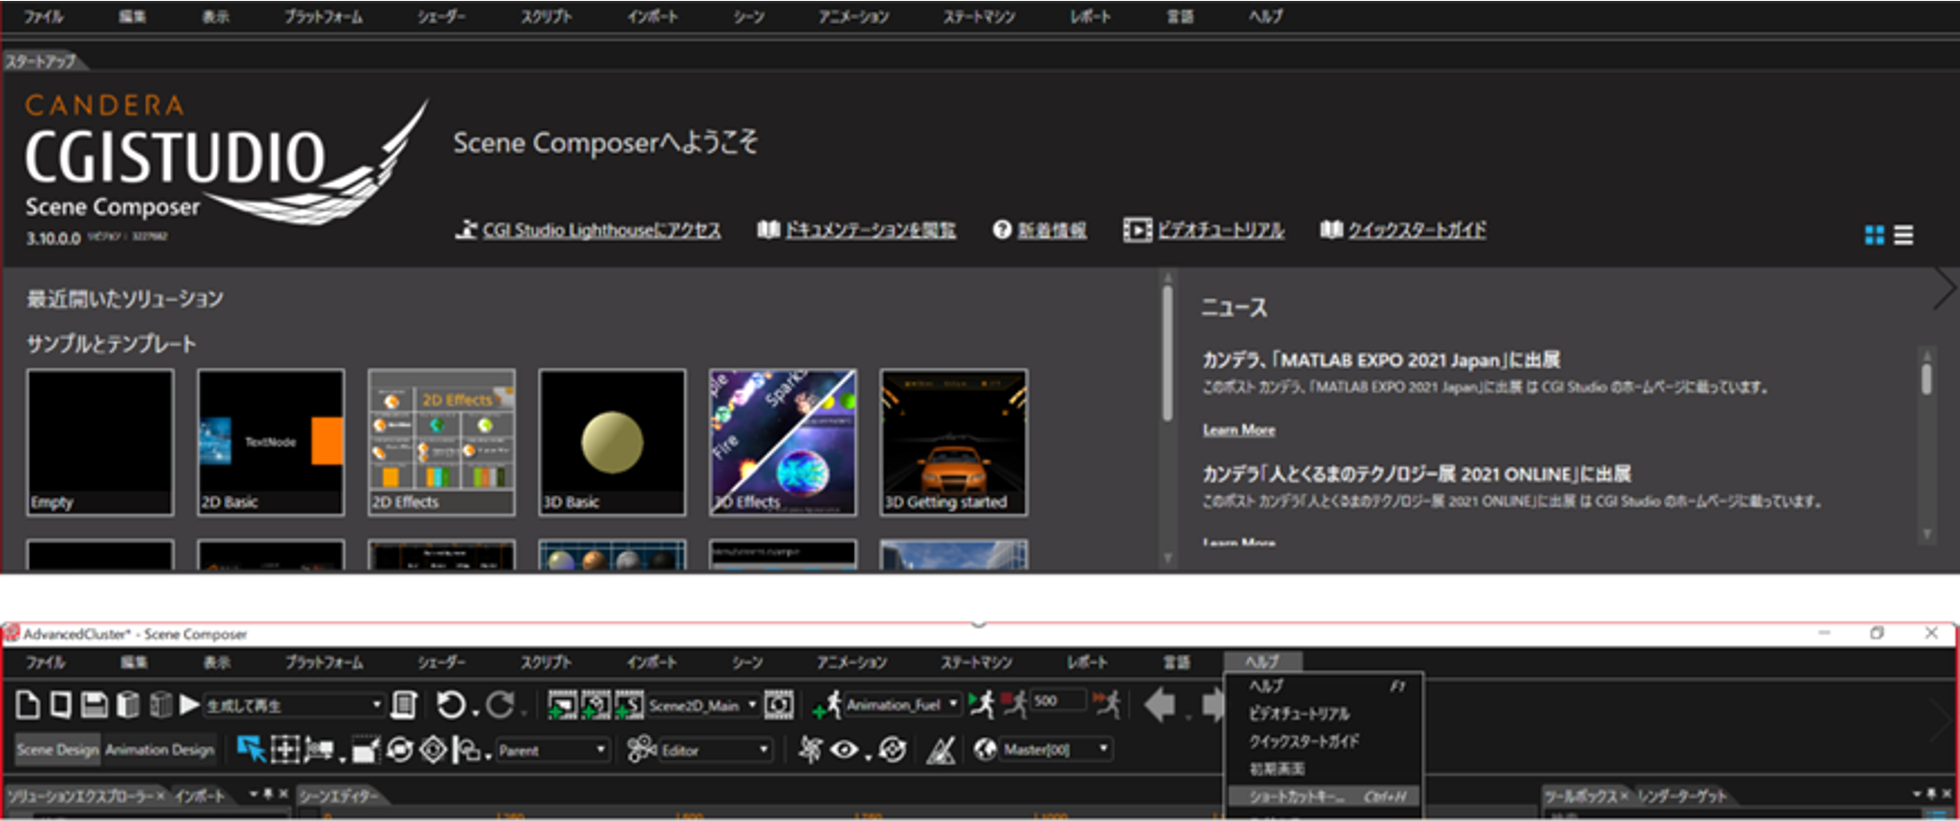Screen dimensions: 1960x821
Task: Click the globe icon beside Master[00]
Action: [x=985, y=749]
